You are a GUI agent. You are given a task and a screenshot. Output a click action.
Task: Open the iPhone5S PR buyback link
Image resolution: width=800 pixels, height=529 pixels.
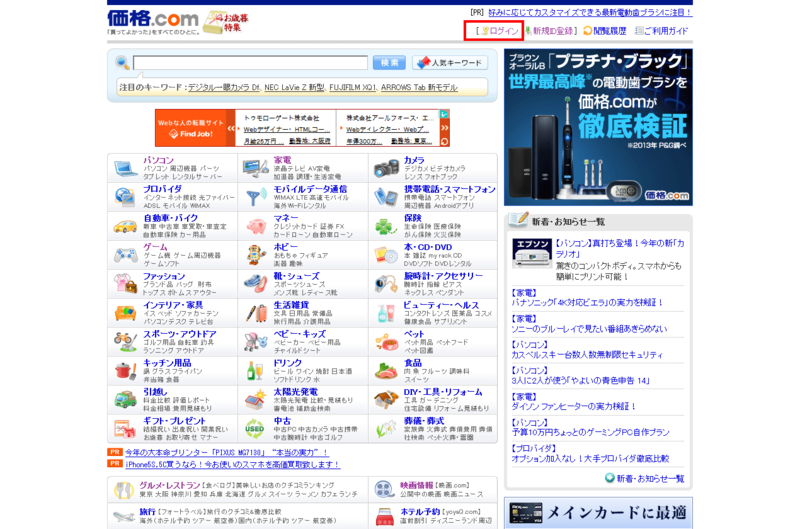coord(232,464)
